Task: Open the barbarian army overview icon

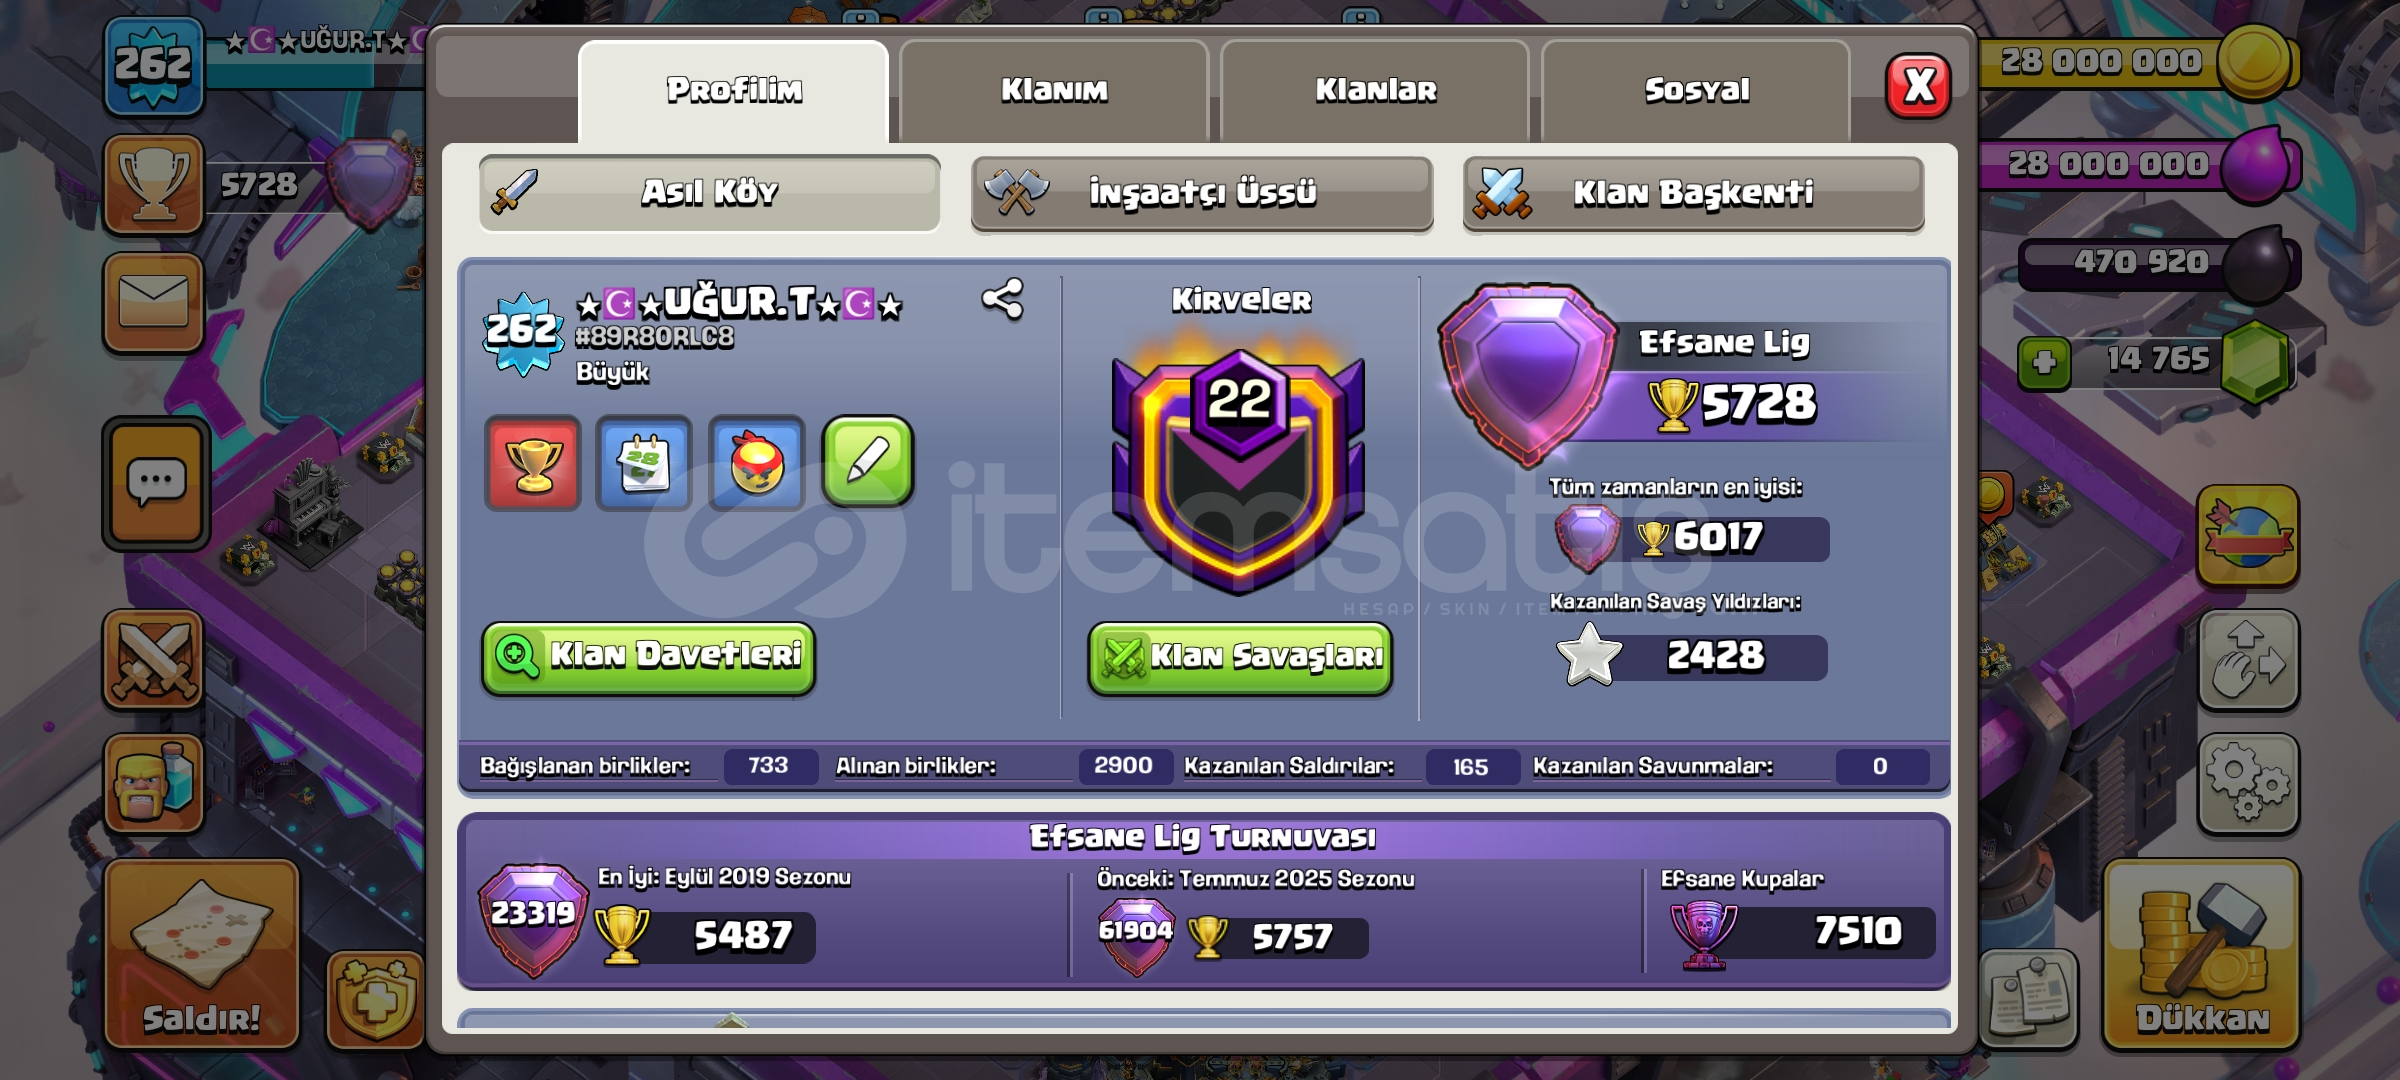Action: (x=153, y=783)
